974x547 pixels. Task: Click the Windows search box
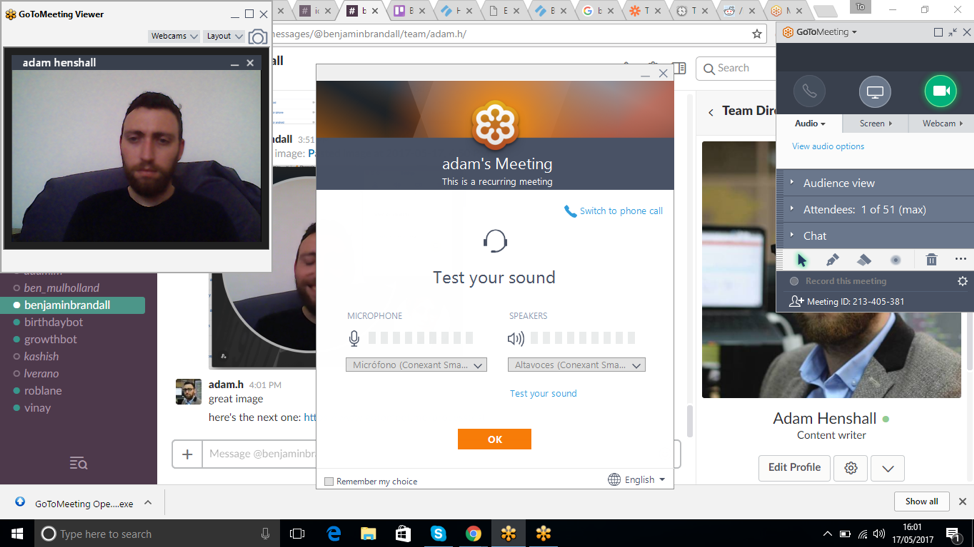(x=155, y=533)
